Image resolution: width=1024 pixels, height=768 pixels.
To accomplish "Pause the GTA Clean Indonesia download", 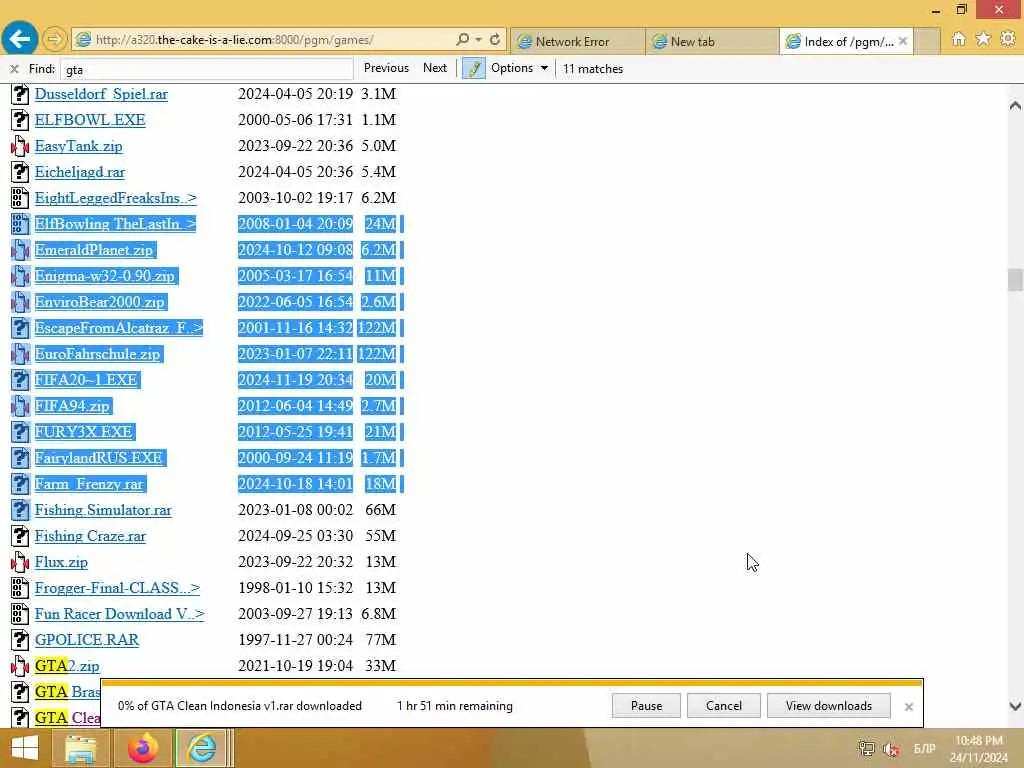I will point(647,706).
